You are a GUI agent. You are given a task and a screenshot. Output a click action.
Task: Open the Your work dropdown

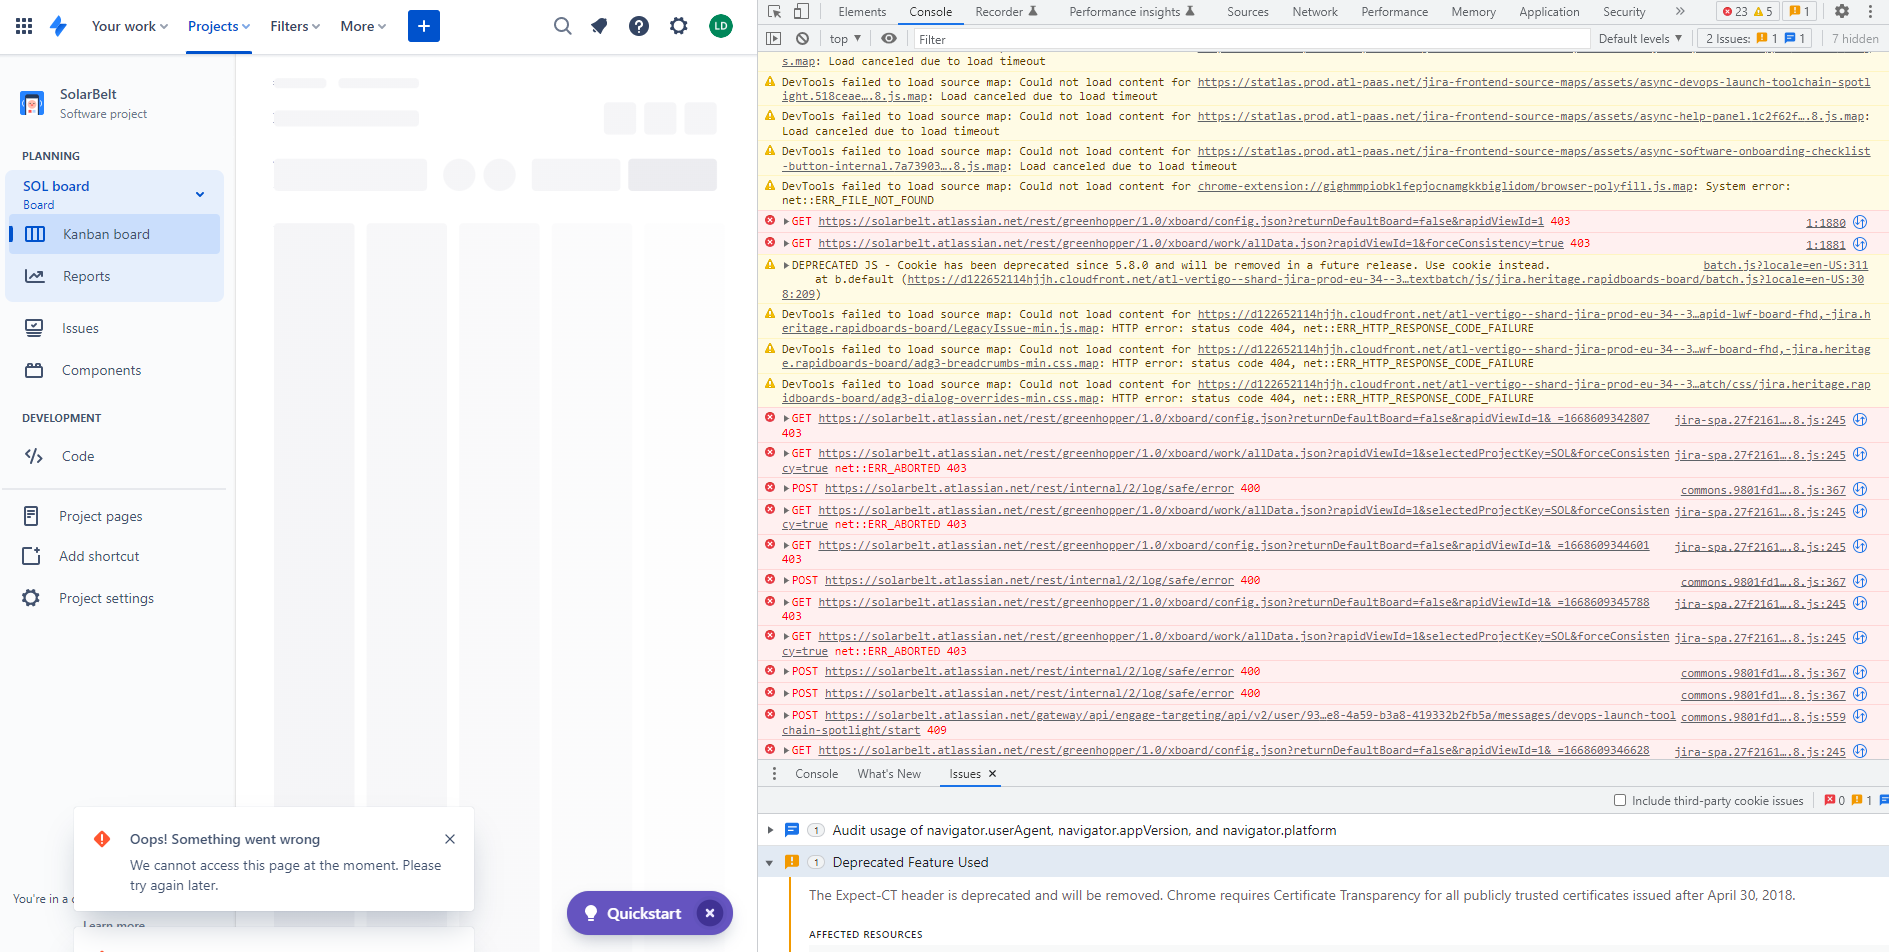pyautogui.click(x=130, y=26)
